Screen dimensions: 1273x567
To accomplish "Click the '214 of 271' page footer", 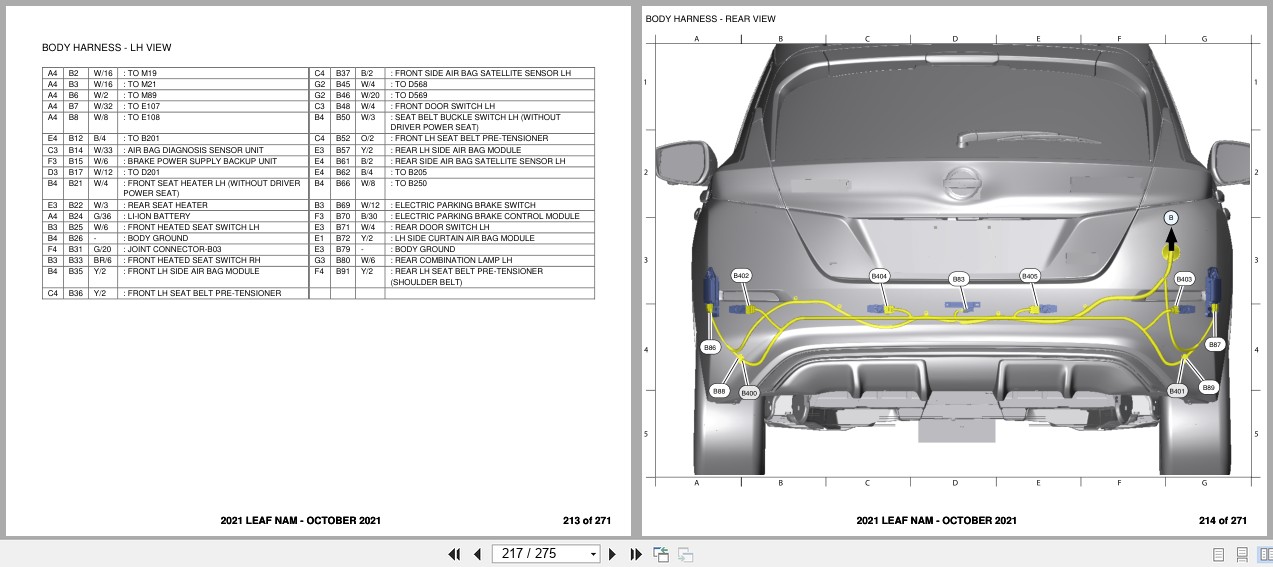I will coord(1223,520).
